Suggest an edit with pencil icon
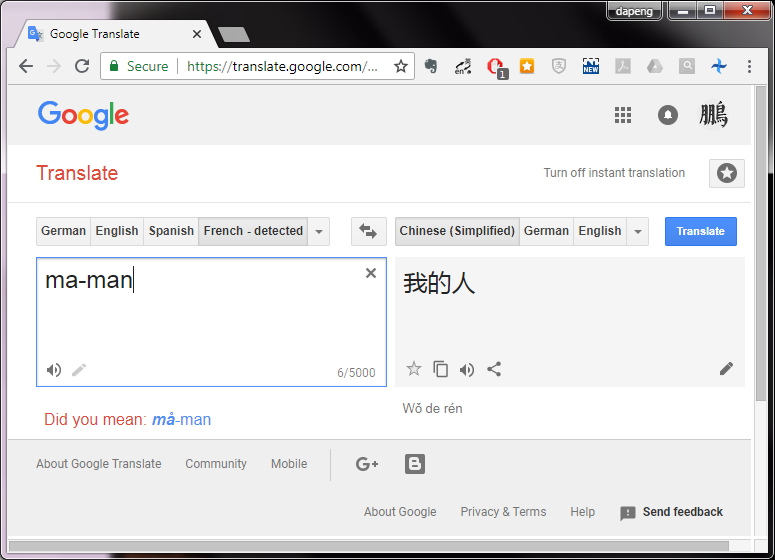The image size is (775, 560). pos(726,369)
